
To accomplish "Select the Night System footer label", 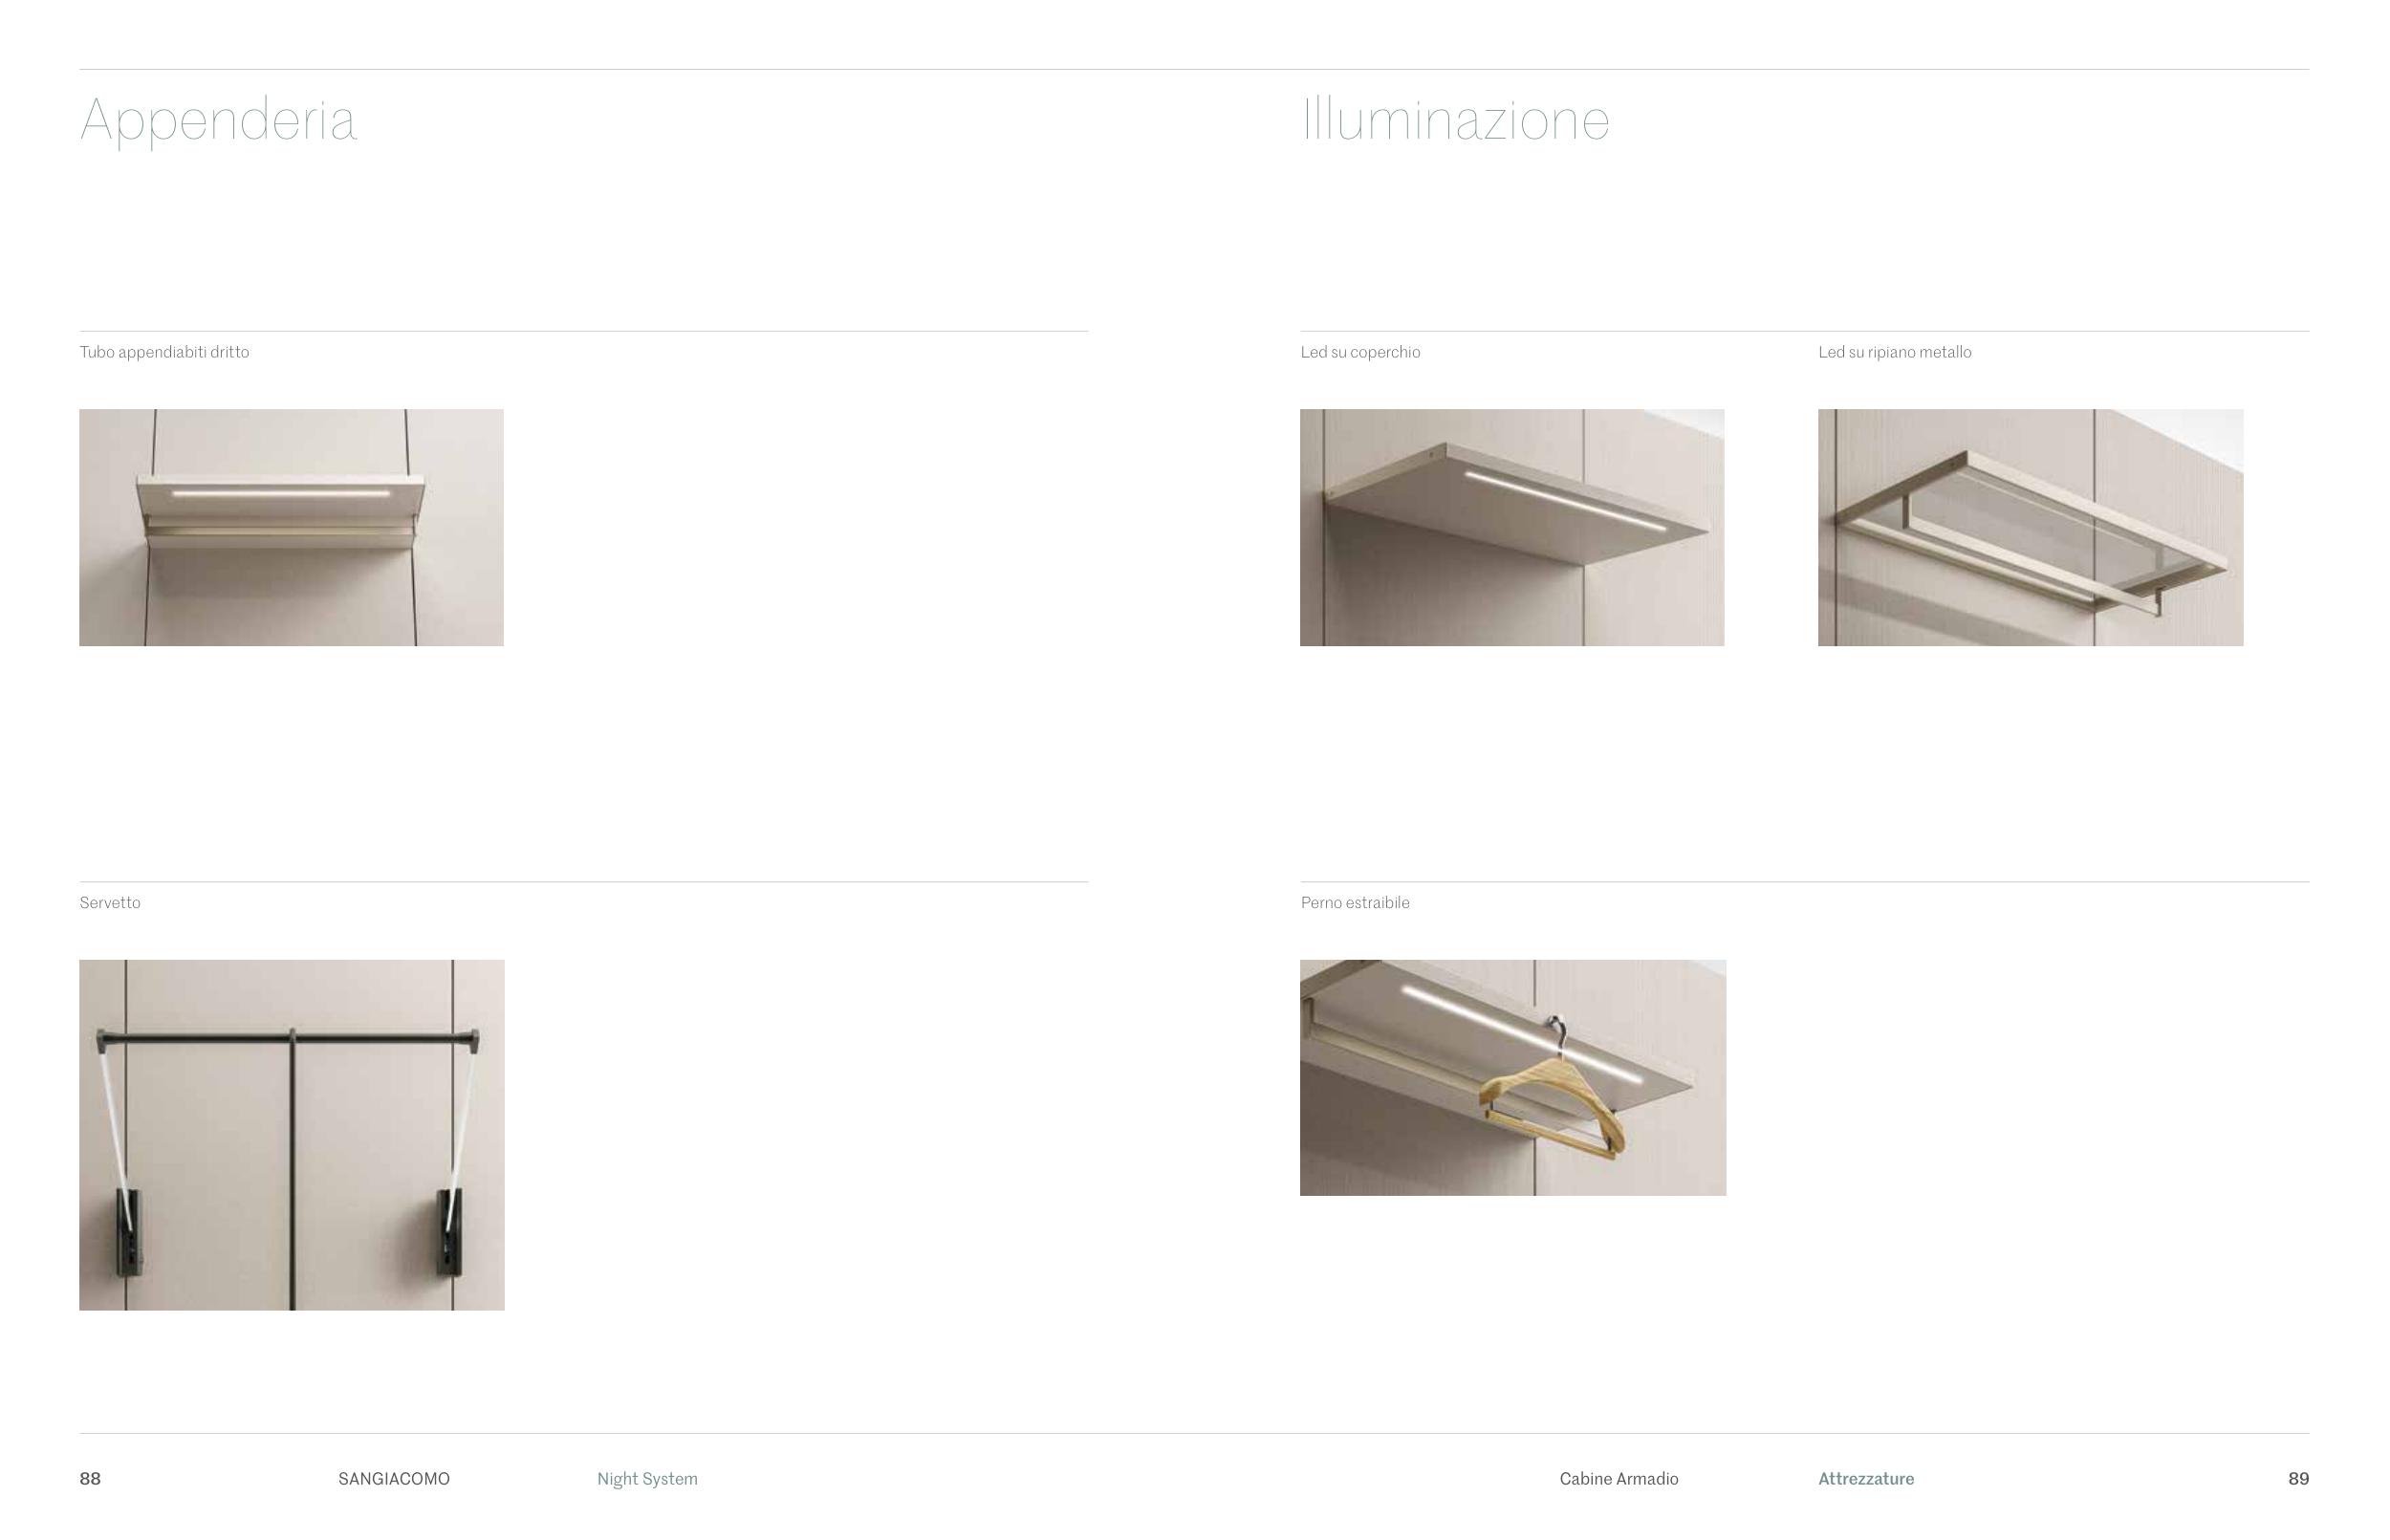I will coord(647,1479).
